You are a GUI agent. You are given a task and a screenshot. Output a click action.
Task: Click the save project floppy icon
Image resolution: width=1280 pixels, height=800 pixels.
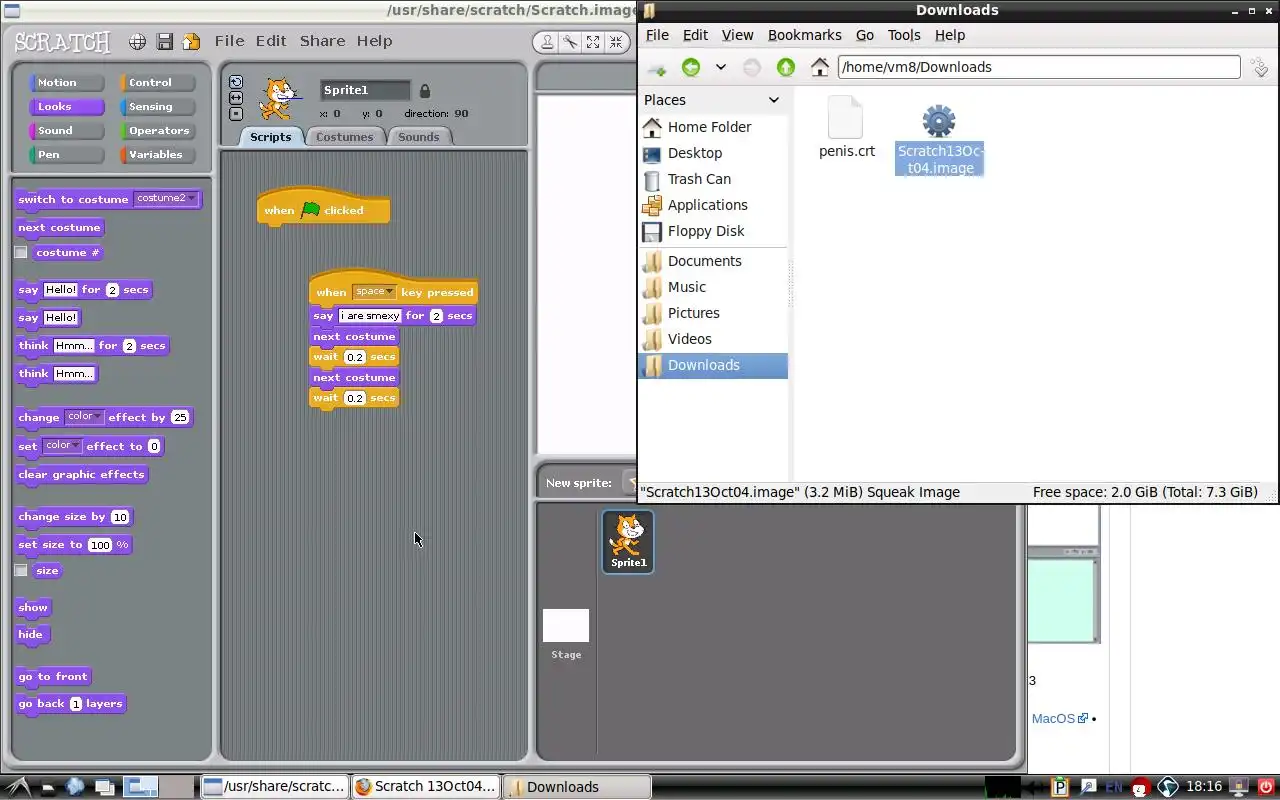point(165,42)
